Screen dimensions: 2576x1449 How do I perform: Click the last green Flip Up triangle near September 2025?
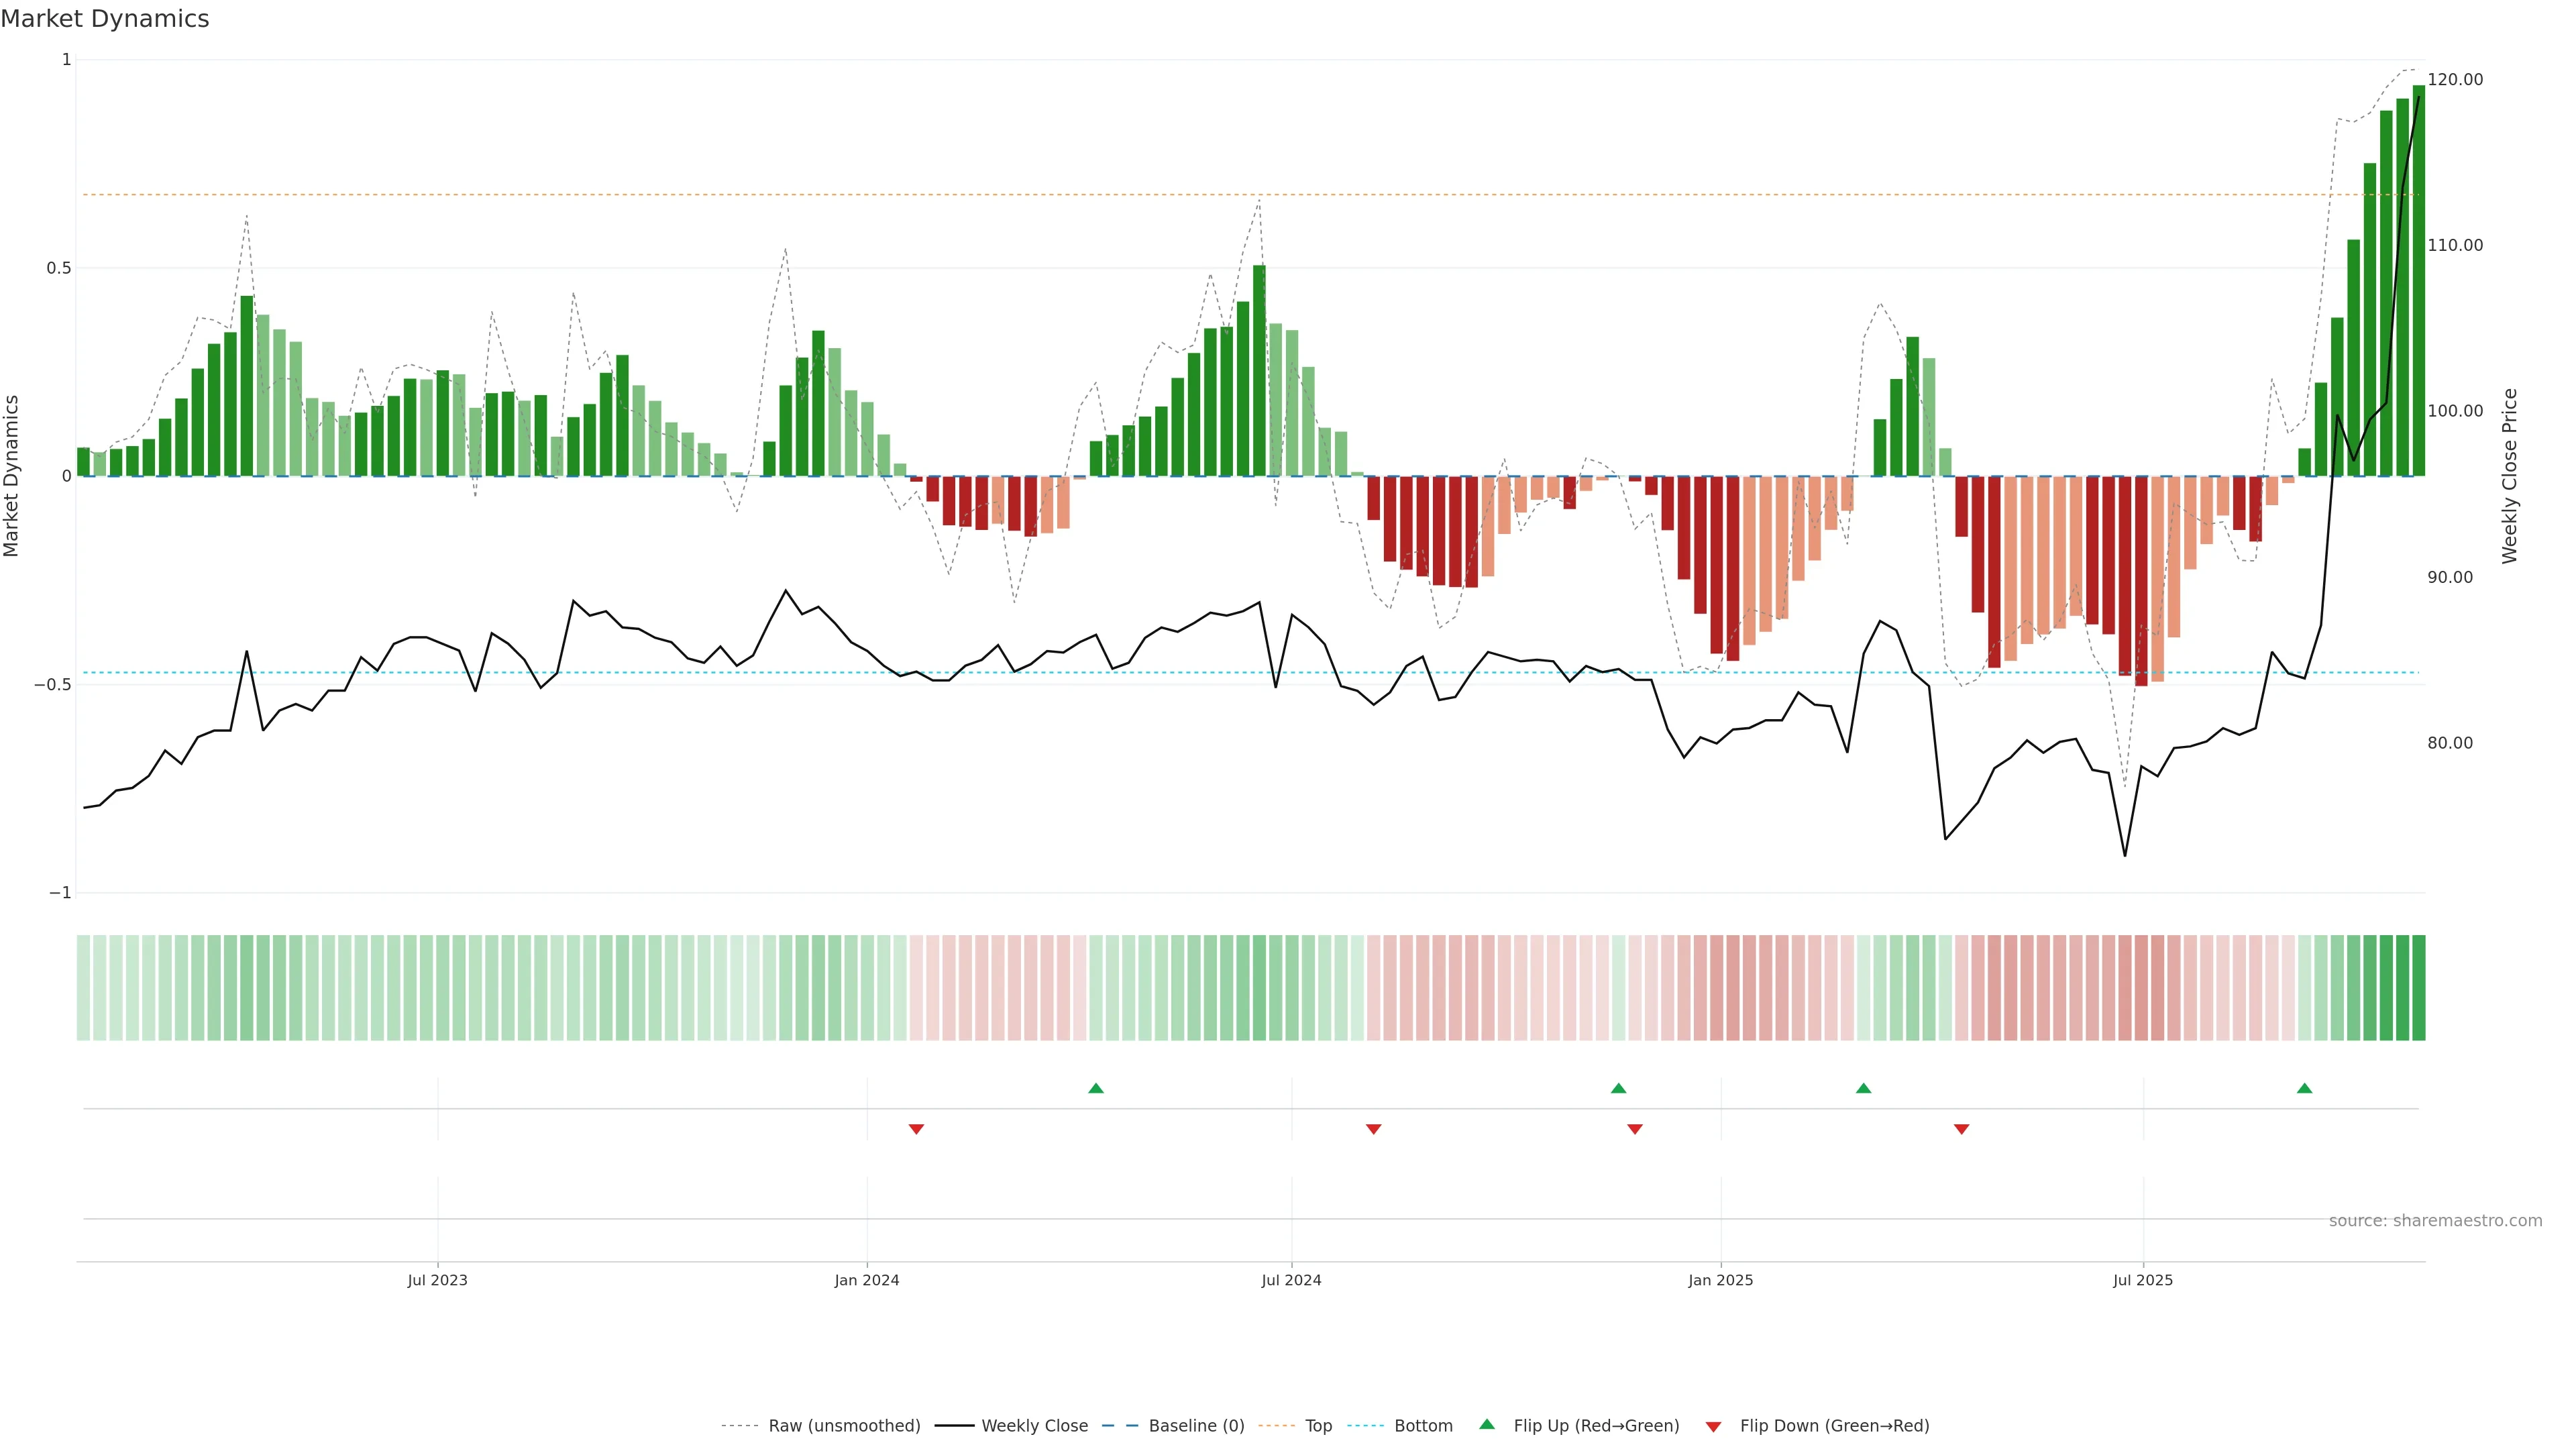[x=2304, y=1088]
